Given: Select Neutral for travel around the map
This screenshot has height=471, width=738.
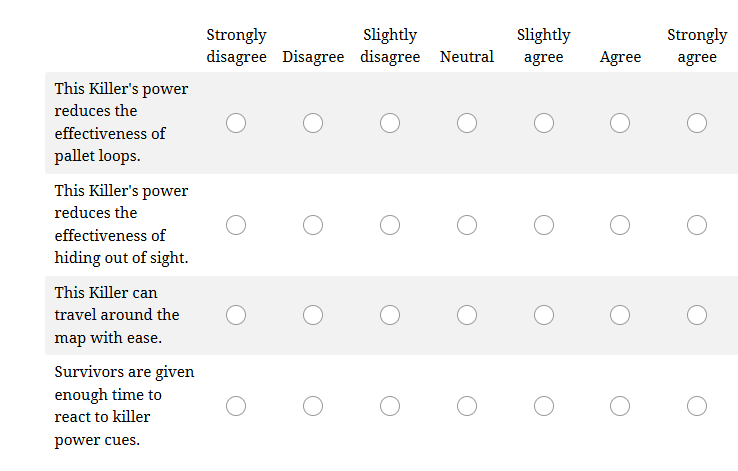Looking at the screenshot, I should click(467, 315).
